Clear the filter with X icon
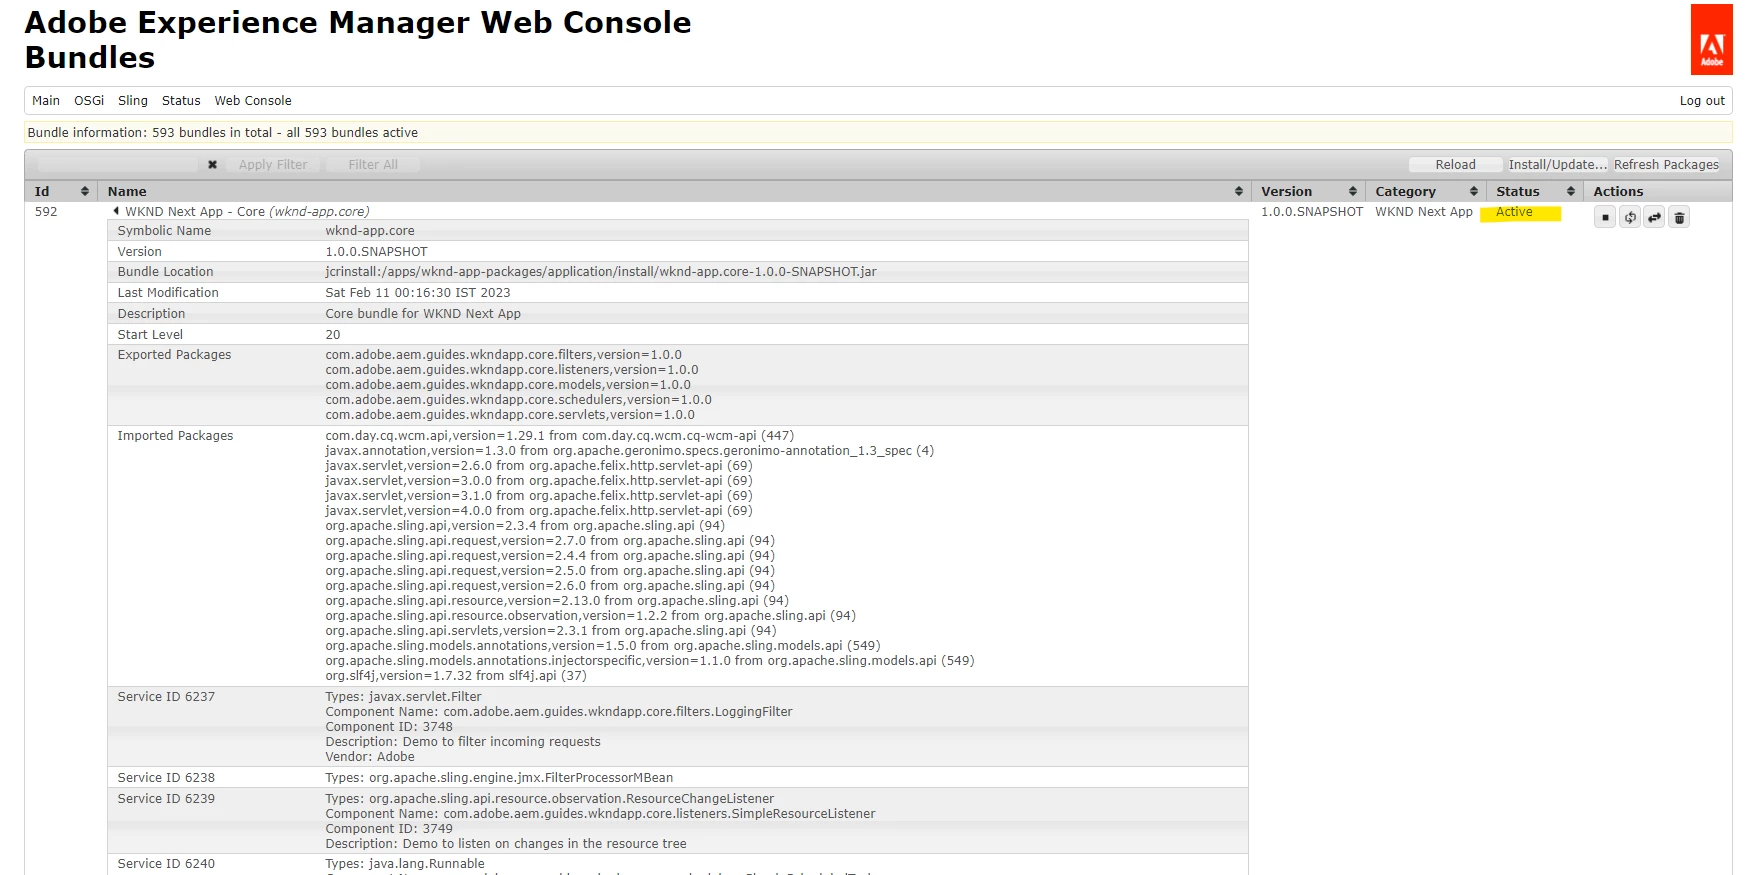The width and height of the screenshot is (1755, 875). click(212, 165)
